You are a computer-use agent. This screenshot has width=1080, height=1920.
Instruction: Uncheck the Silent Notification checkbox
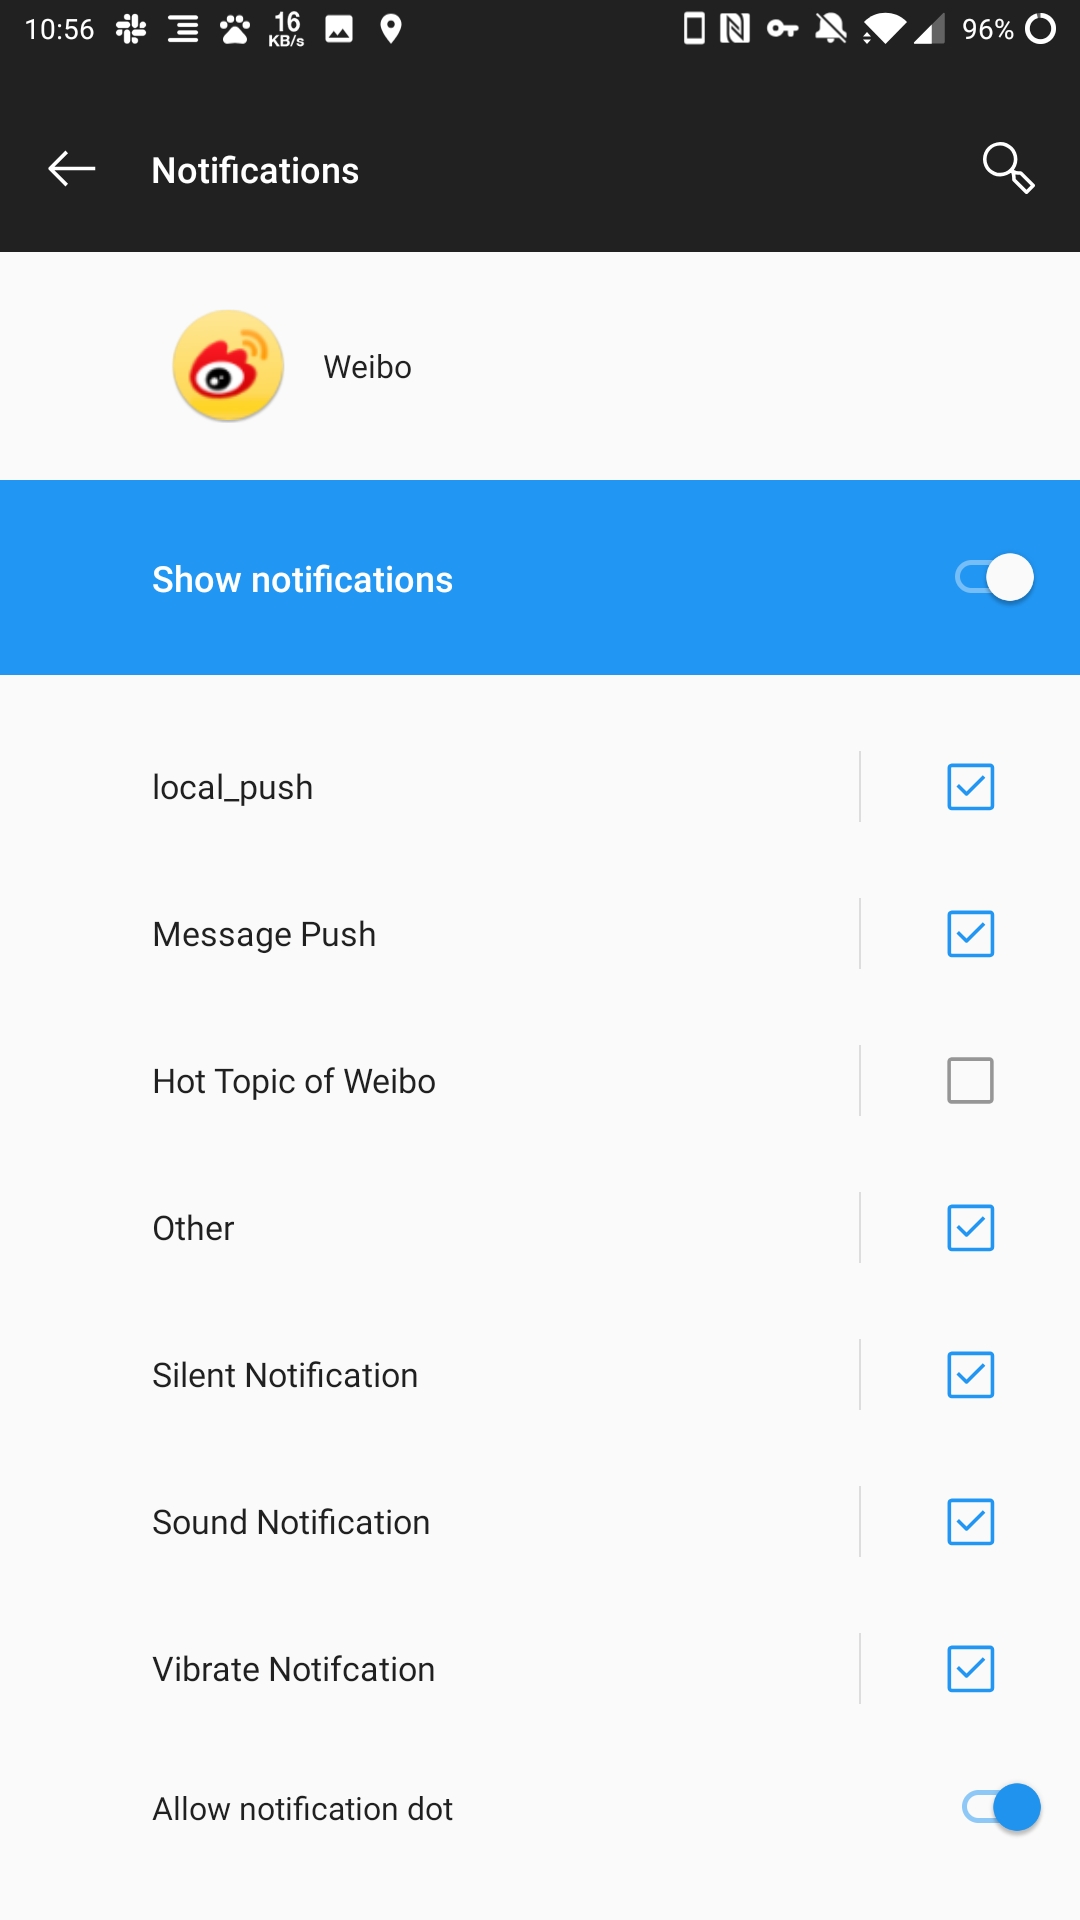pos(970,1375)
